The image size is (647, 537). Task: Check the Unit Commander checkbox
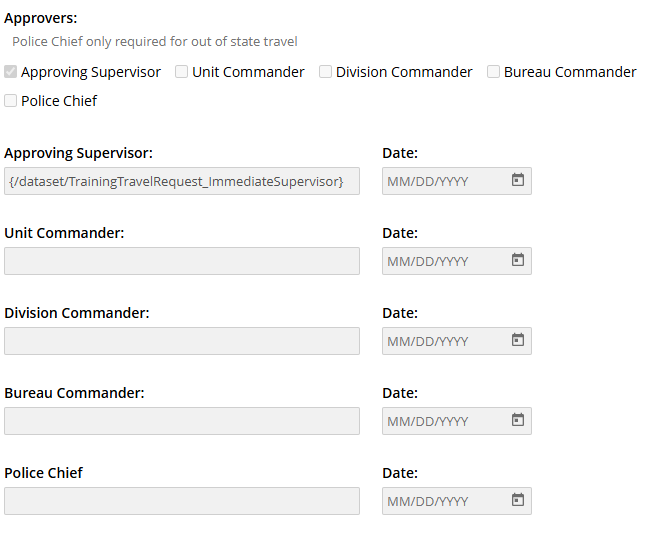(x=182, y=72)
